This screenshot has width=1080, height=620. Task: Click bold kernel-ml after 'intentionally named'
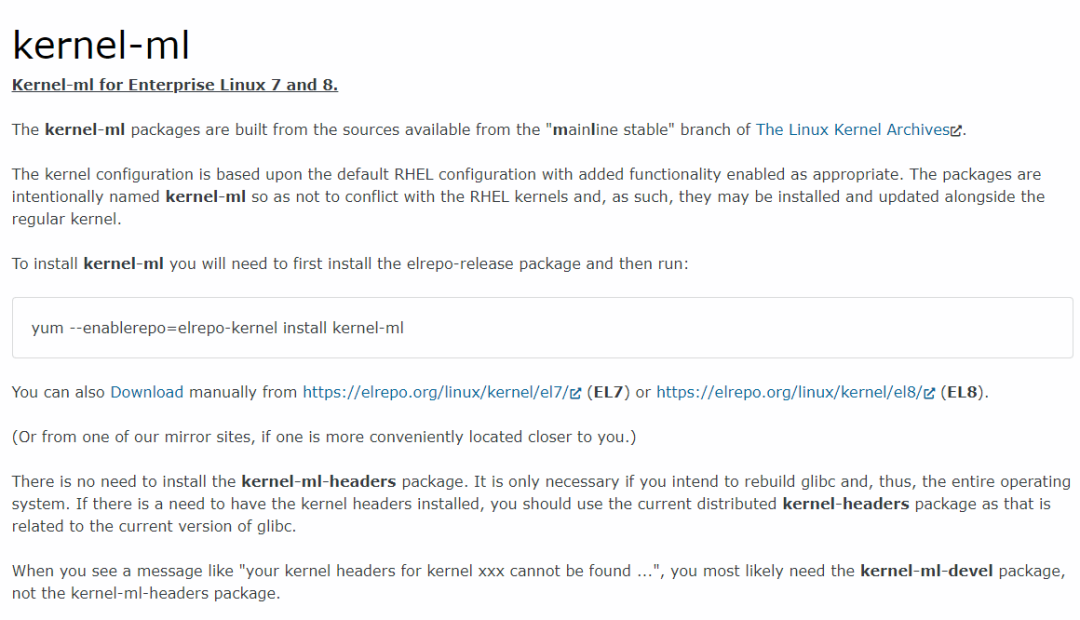coord(205,197)
